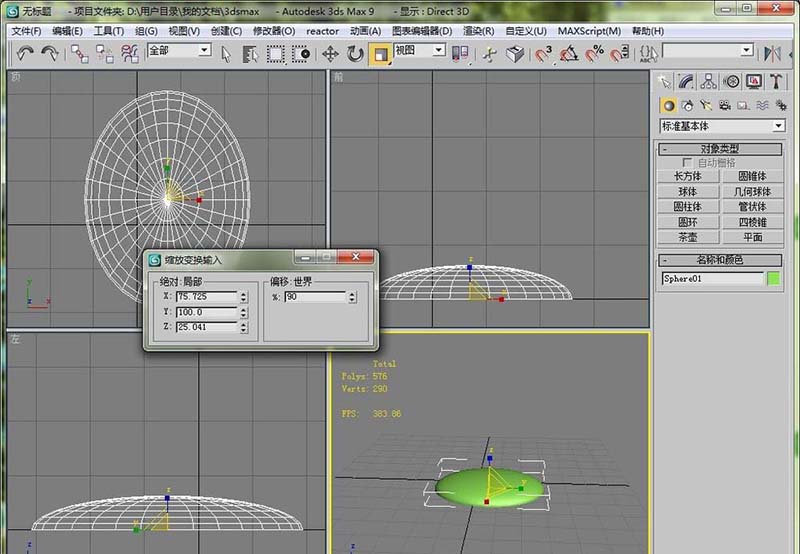Viewport: 800px width, 554px height.
Task: Open the 全部 selection filter dropdown
Action: (179, 50)
